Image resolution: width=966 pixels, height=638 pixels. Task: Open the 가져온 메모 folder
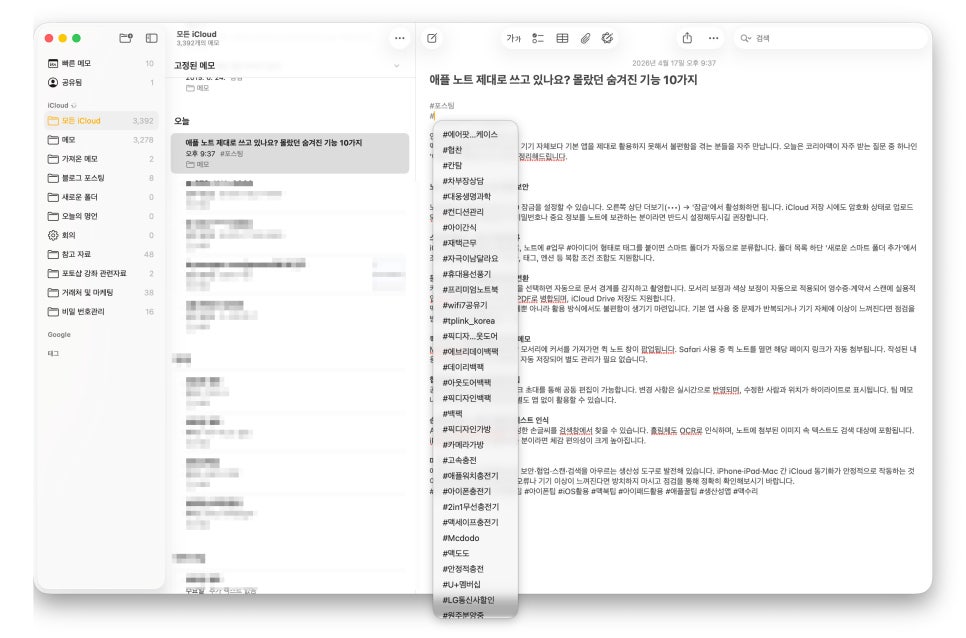click(x=101, y=159)
